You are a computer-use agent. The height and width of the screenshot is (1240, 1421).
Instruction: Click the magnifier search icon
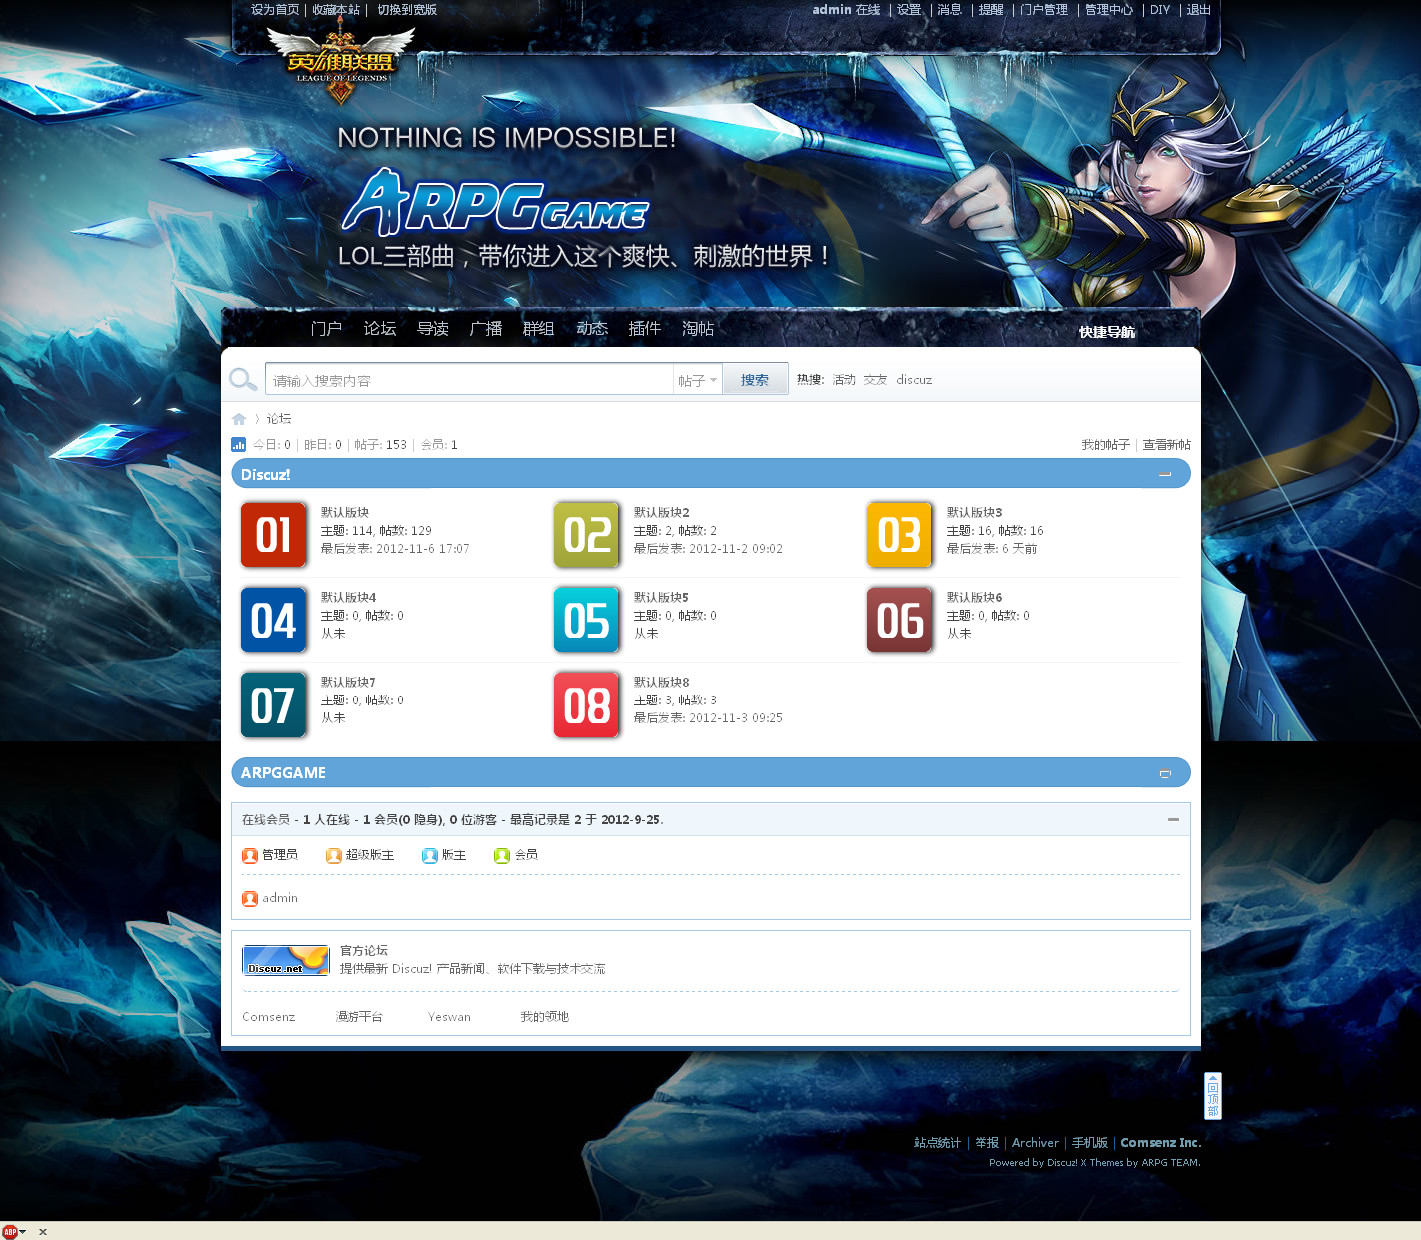(x=243, y=379)
